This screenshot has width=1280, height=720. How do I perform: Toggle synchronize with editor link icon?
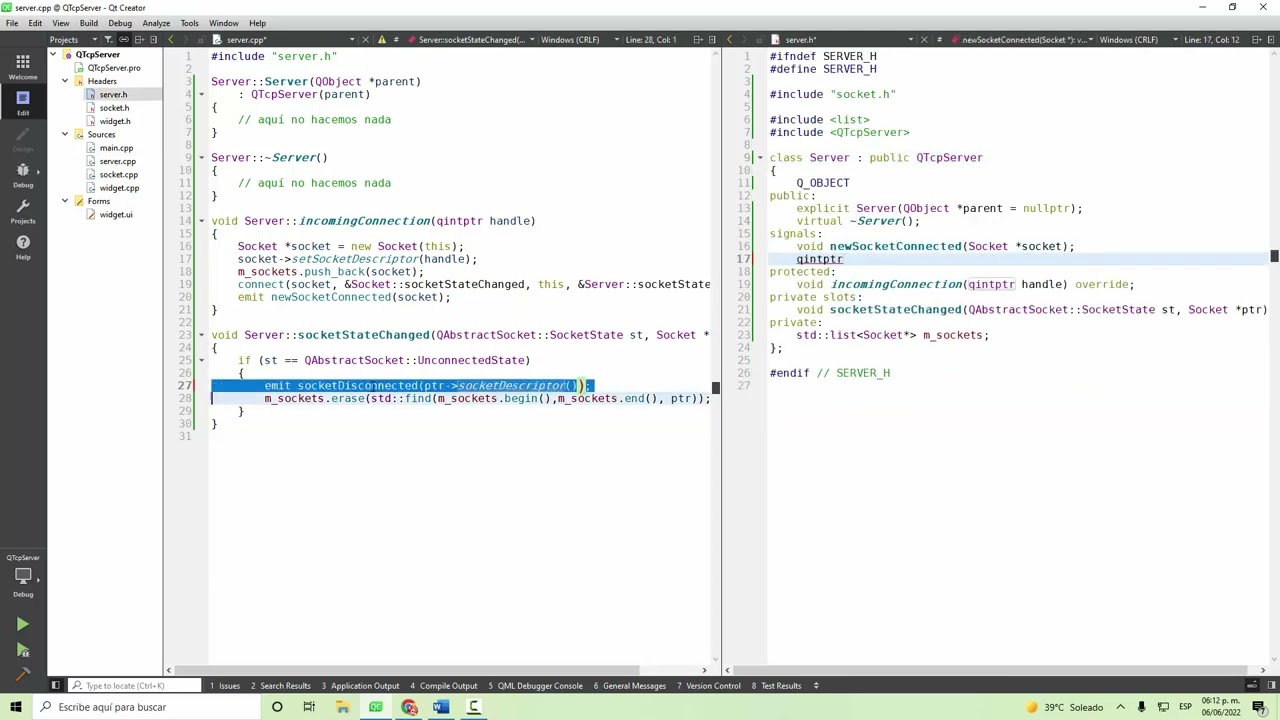pos(124,40)
